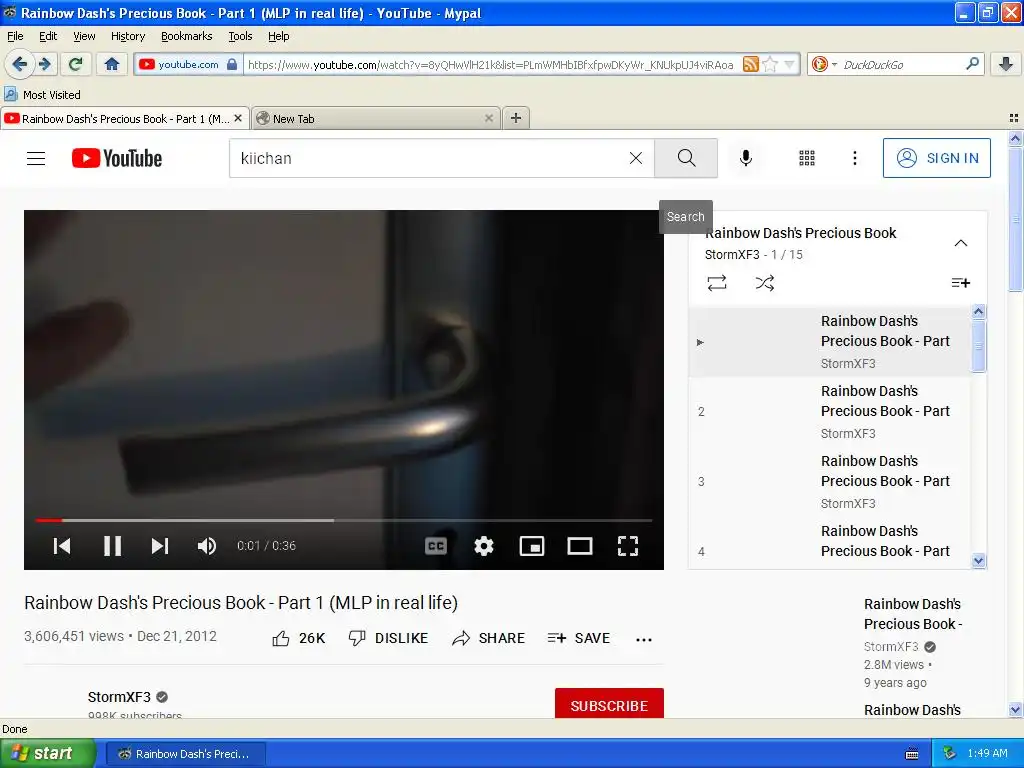This screenshot has height=768, width=1024.
Task: Open the address bar history dropdown
Action: point(790,64)
